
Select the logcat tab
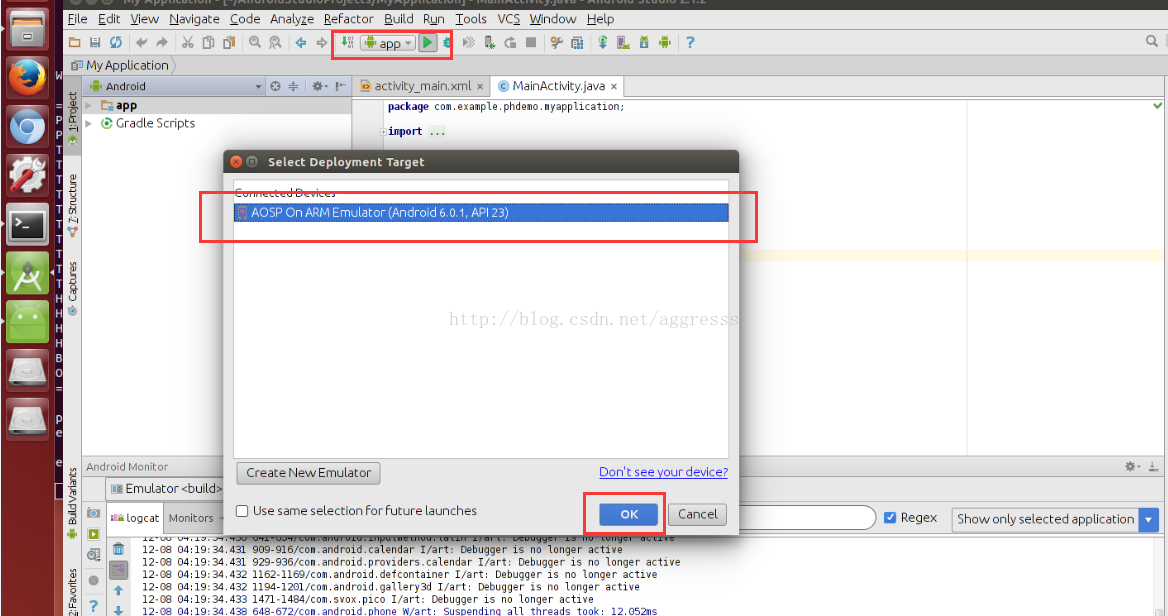point(135,518)
